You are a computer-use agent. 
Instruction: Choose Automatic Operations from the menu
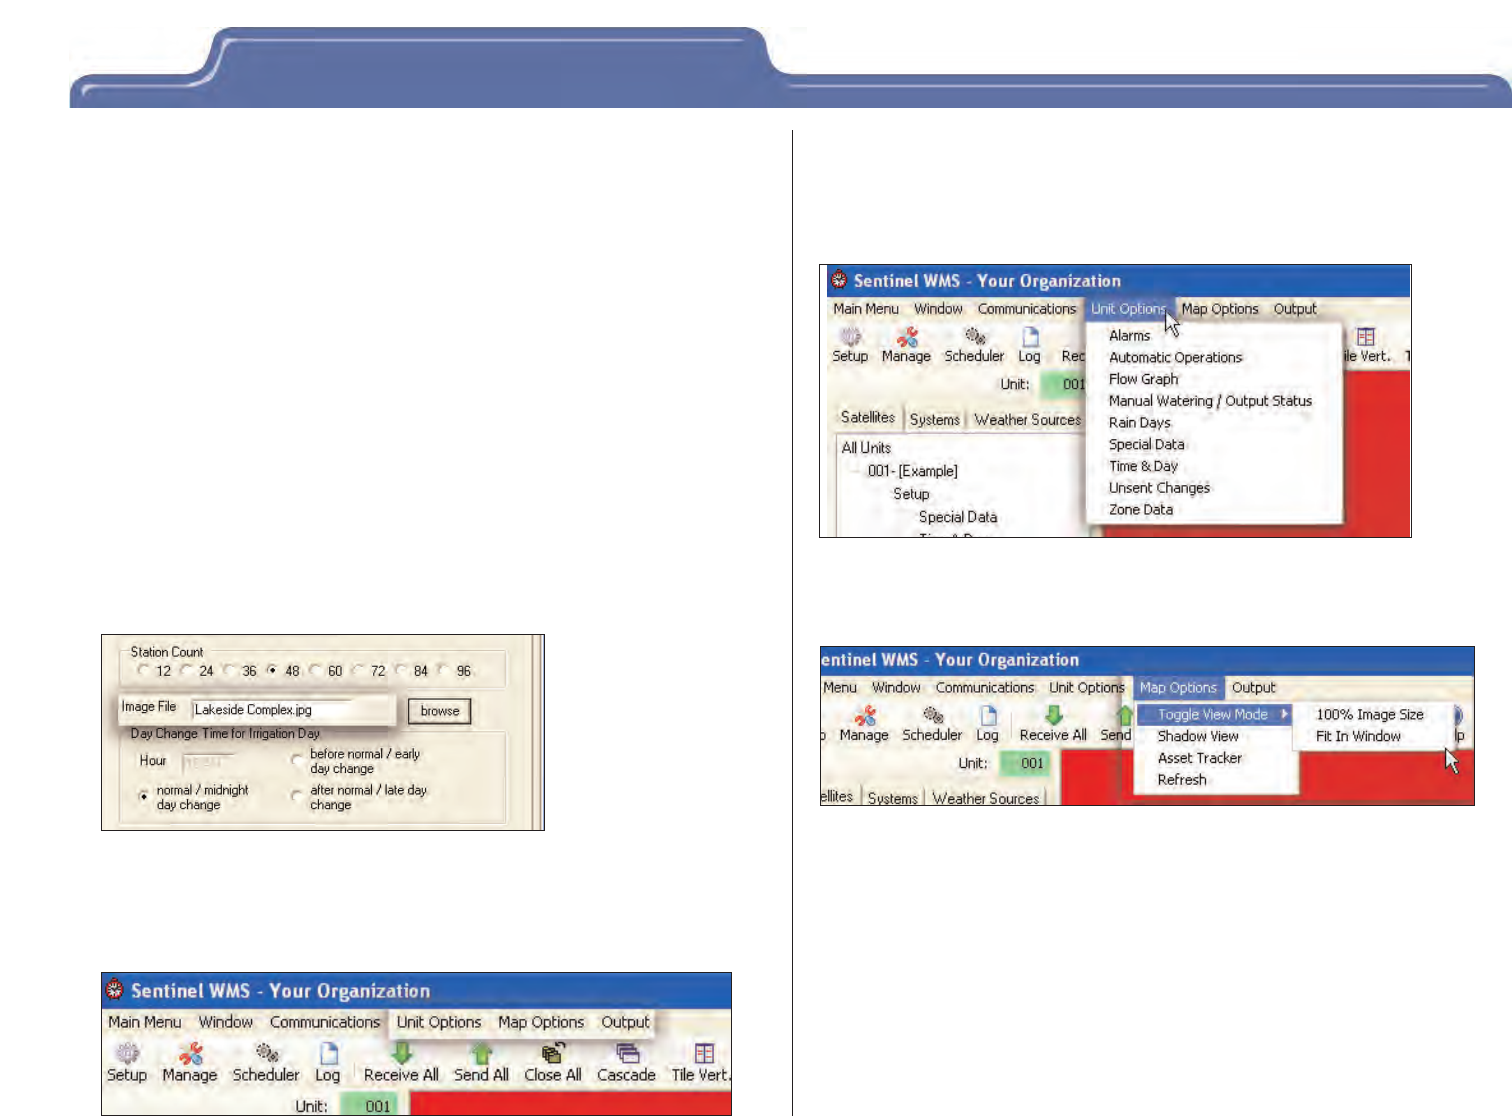pyautogui.click(x=1176, y=357)
